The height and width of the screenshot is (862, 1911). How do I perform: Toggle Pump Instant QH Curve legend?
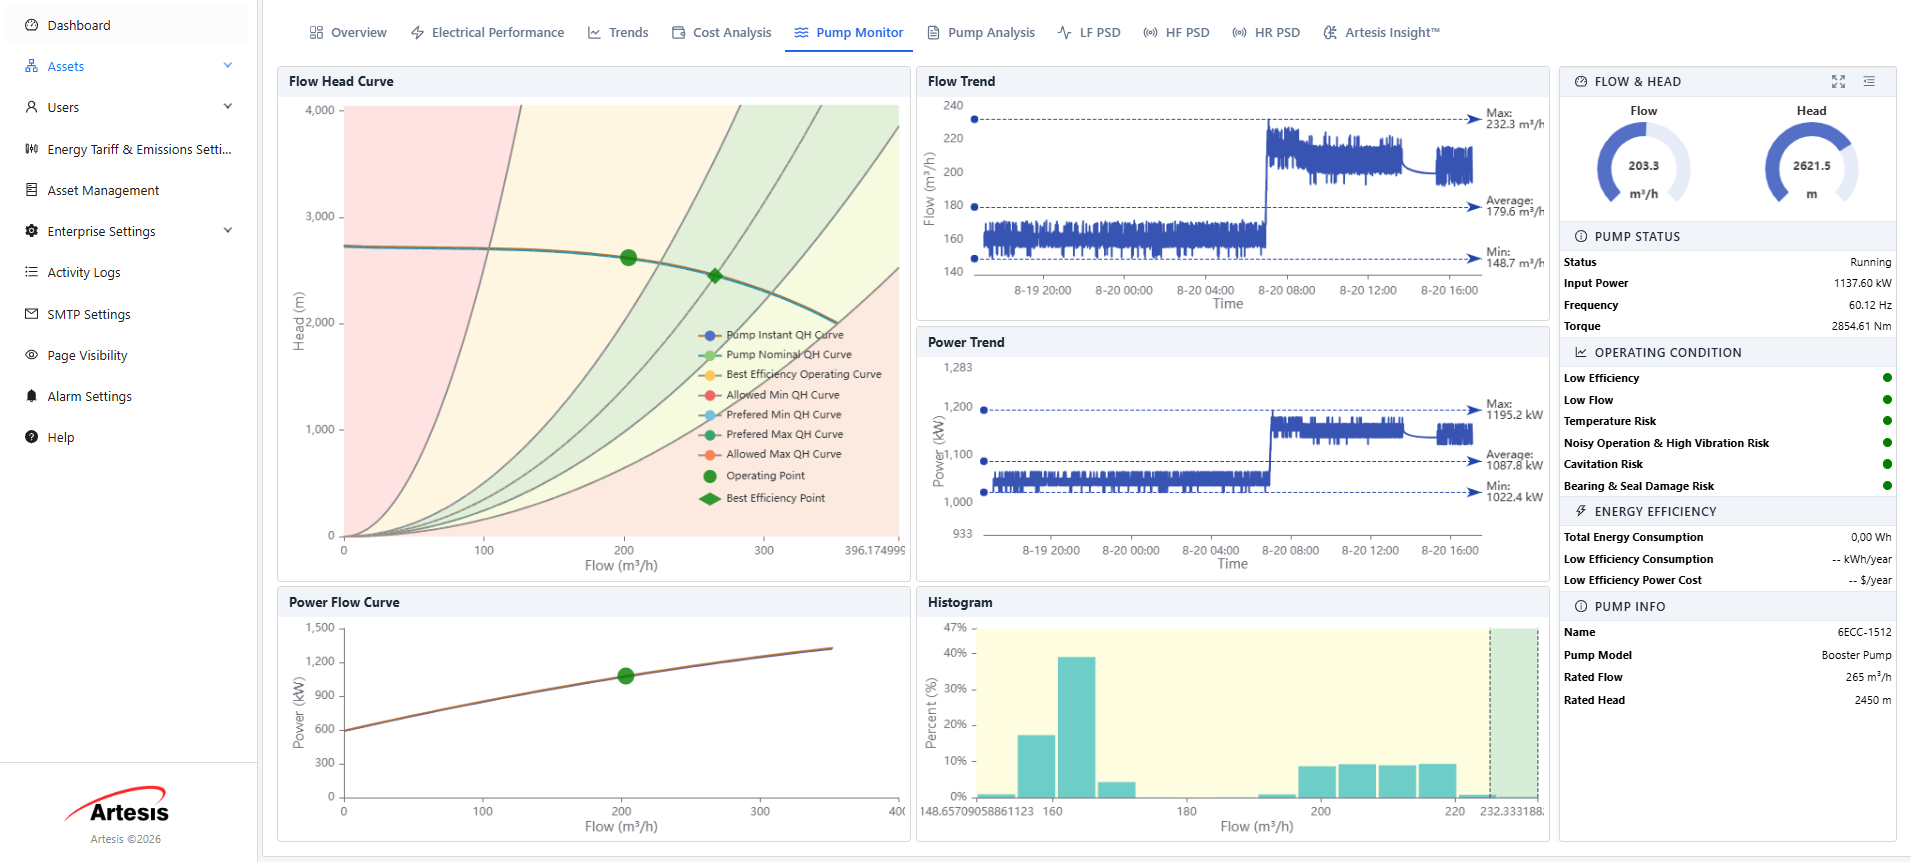coord(771,335)
